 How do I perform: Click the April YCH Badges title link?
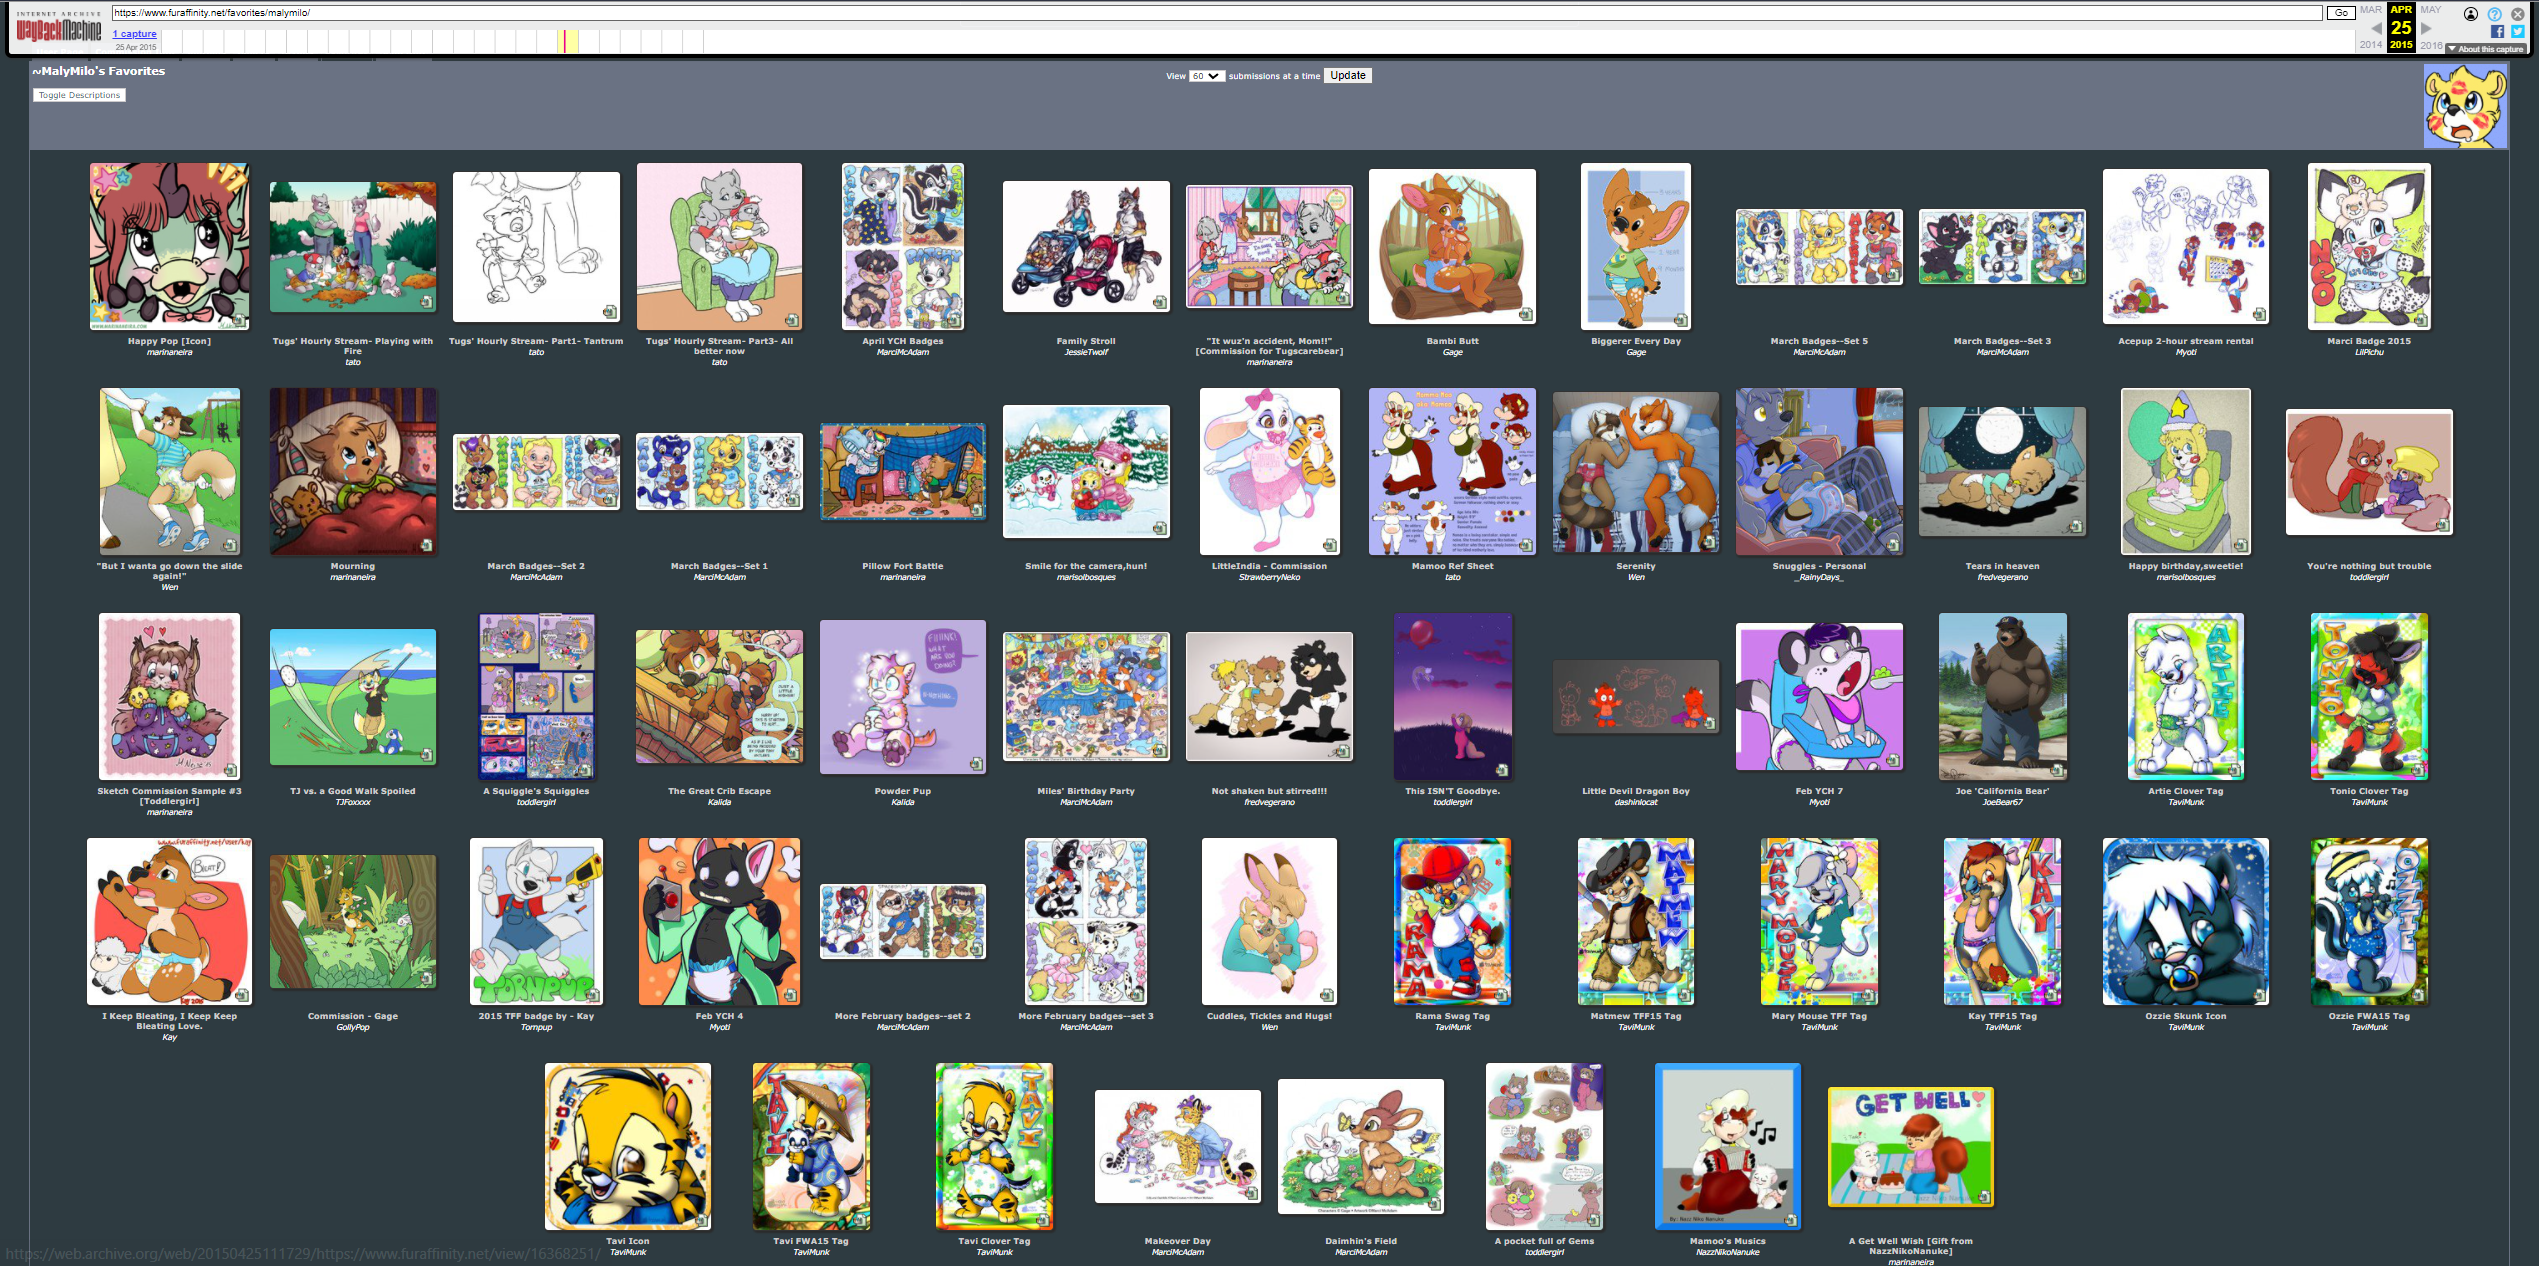click(x=902, y=341)
